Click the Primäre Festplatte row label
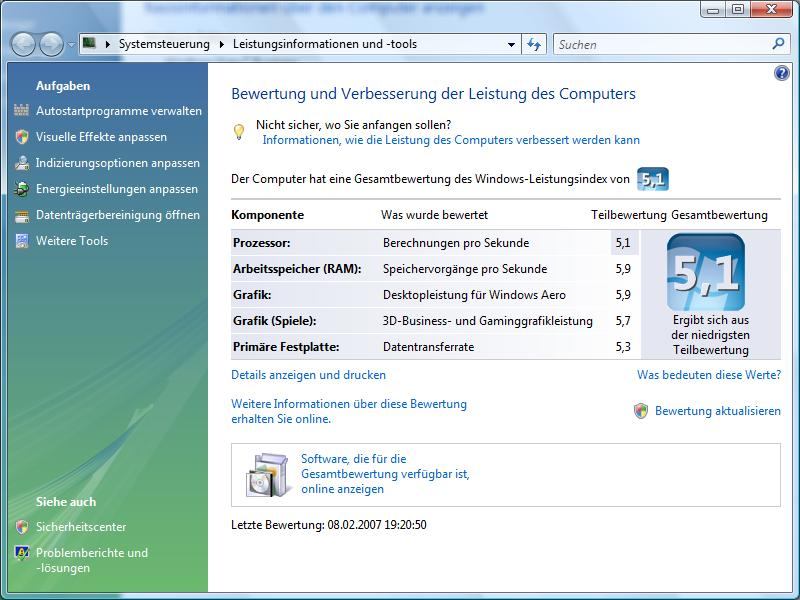800x600 pixels. pos(286,347)
